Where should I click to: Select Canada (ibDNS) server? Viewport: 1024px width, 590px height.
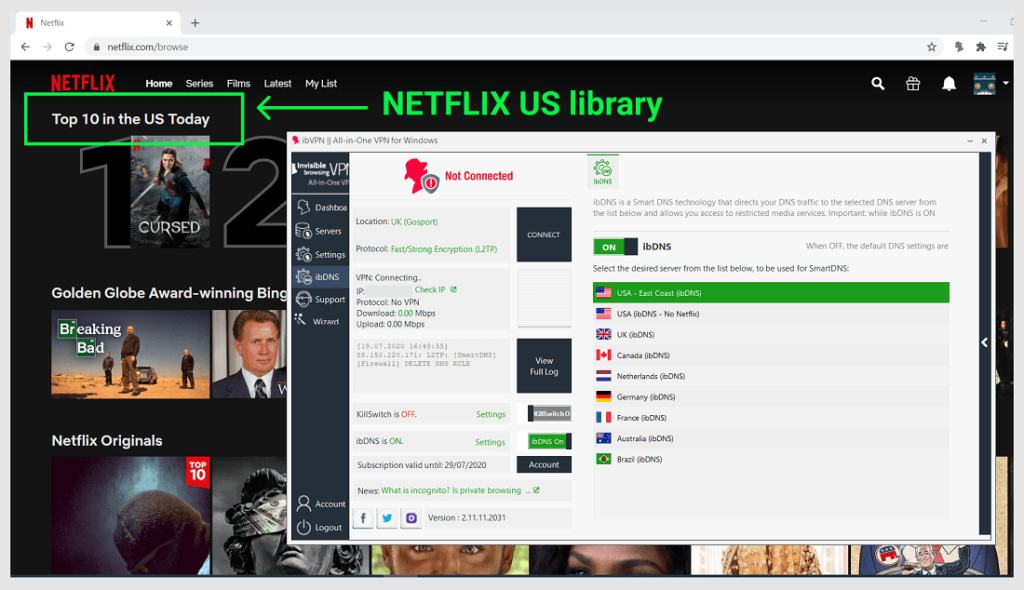point(771,355)
